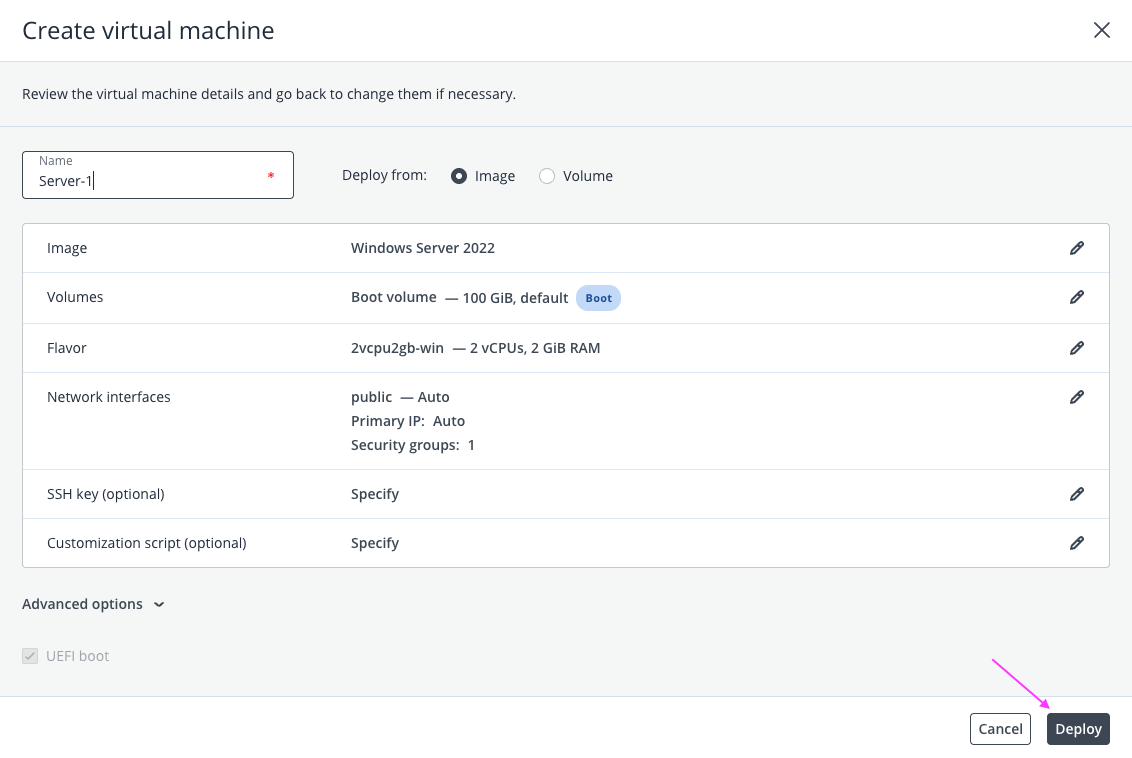Click the Flavor row edit pencil
Screen dimensions: 1132x758
pyautogui.click(x=1076, y=348)
